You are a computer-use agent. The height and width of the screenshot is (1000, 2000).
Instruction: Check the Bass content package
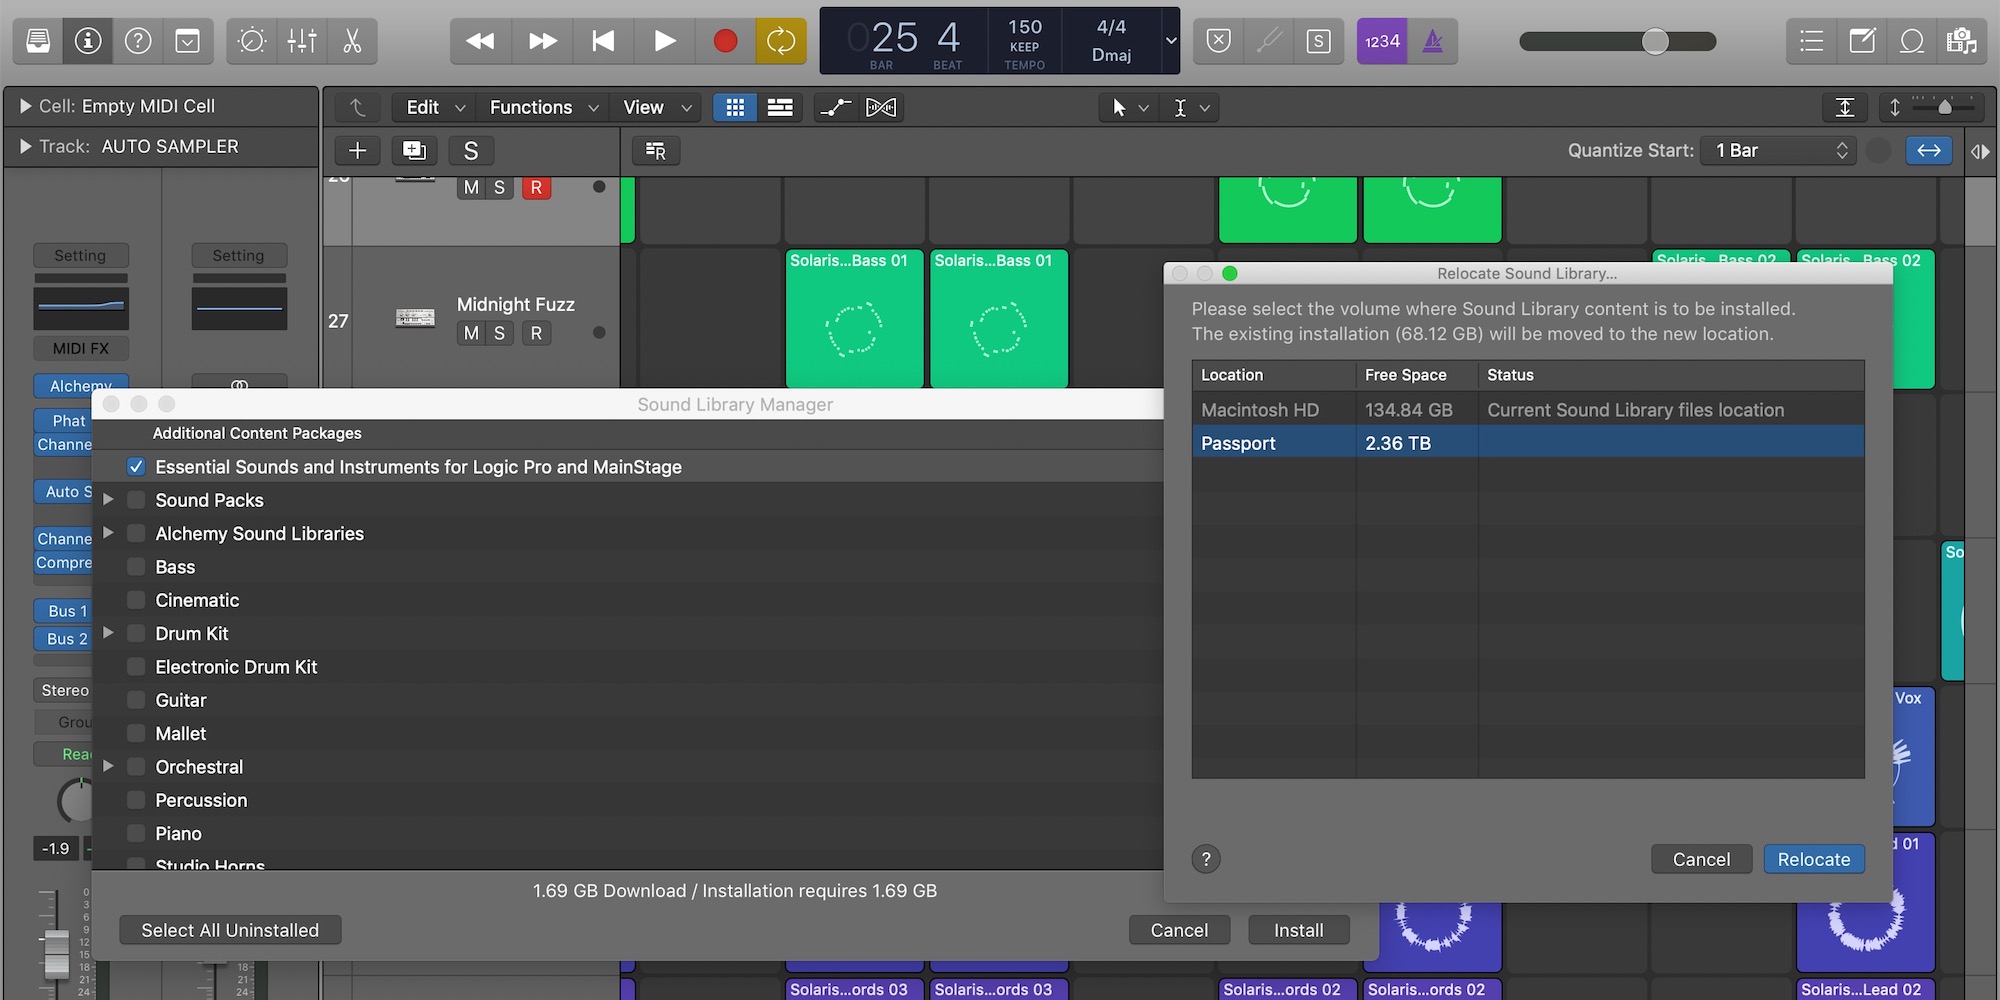[x=135, y=566]
